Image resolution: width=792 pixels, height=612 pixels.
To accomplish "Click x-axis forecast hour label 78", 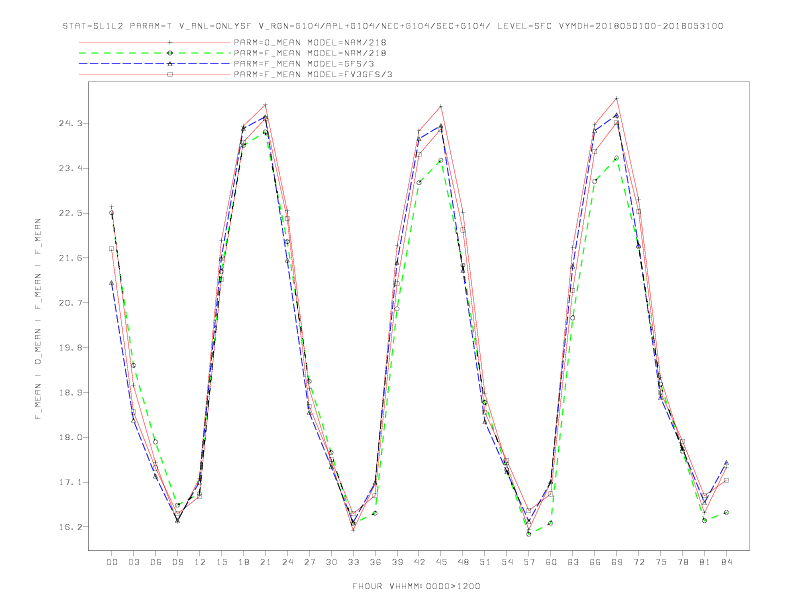I will pos(682,562).
